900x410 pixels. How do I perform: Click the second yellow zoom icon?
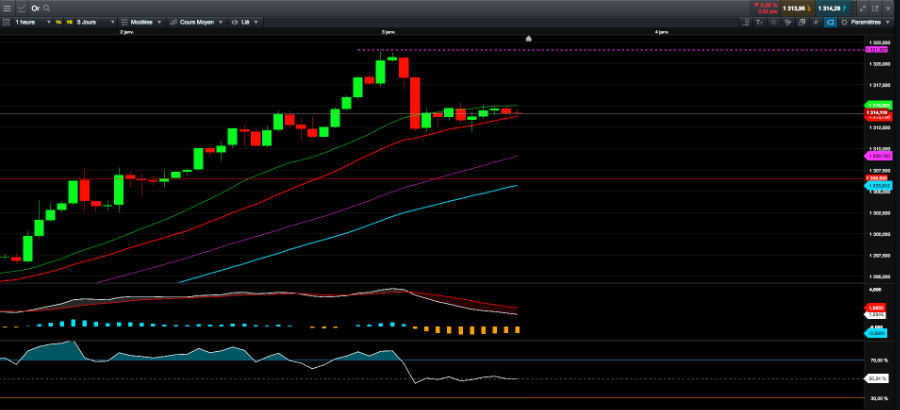[x=69, y=22]
